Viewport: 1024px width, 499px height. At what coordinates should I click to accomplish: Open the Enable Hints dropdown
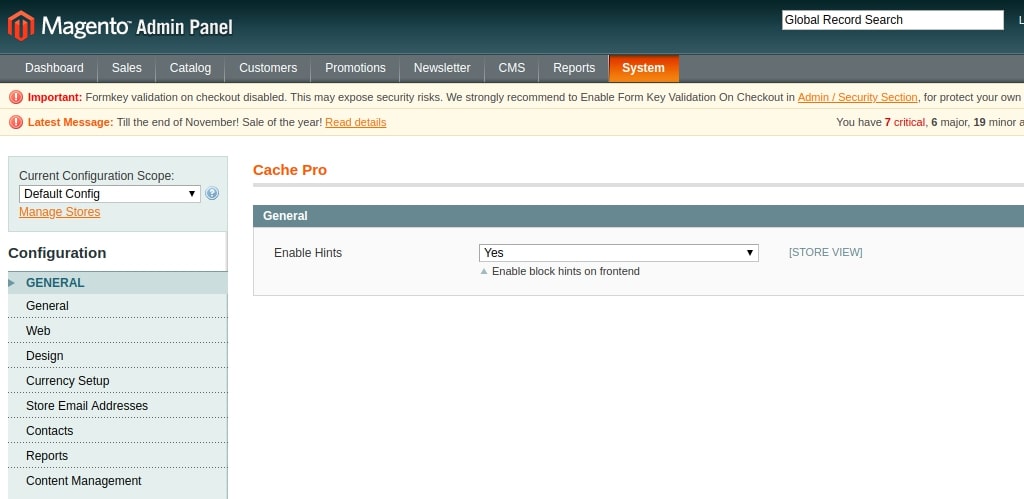(618, 253)
